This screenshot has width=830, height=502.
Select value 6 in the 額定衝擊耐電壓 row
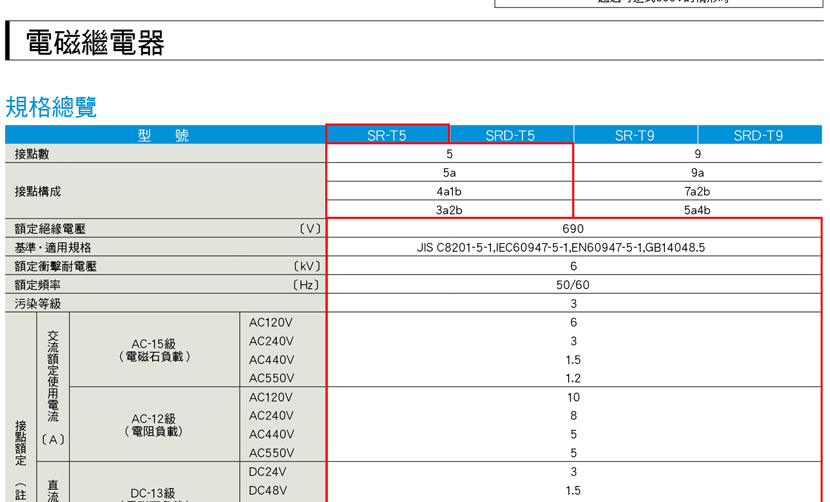(573, 266)
